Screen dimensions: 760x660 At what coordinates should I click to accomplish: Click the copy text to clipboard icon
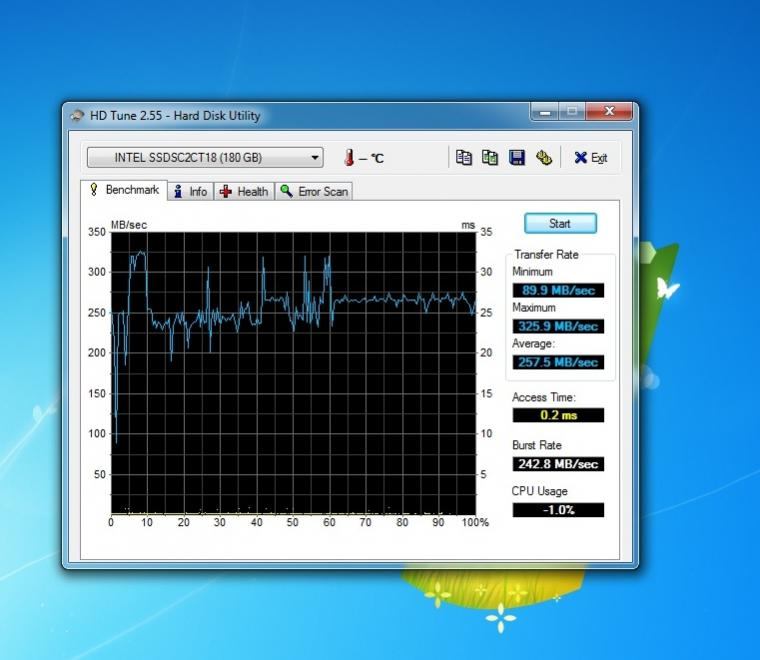point(463,157)
